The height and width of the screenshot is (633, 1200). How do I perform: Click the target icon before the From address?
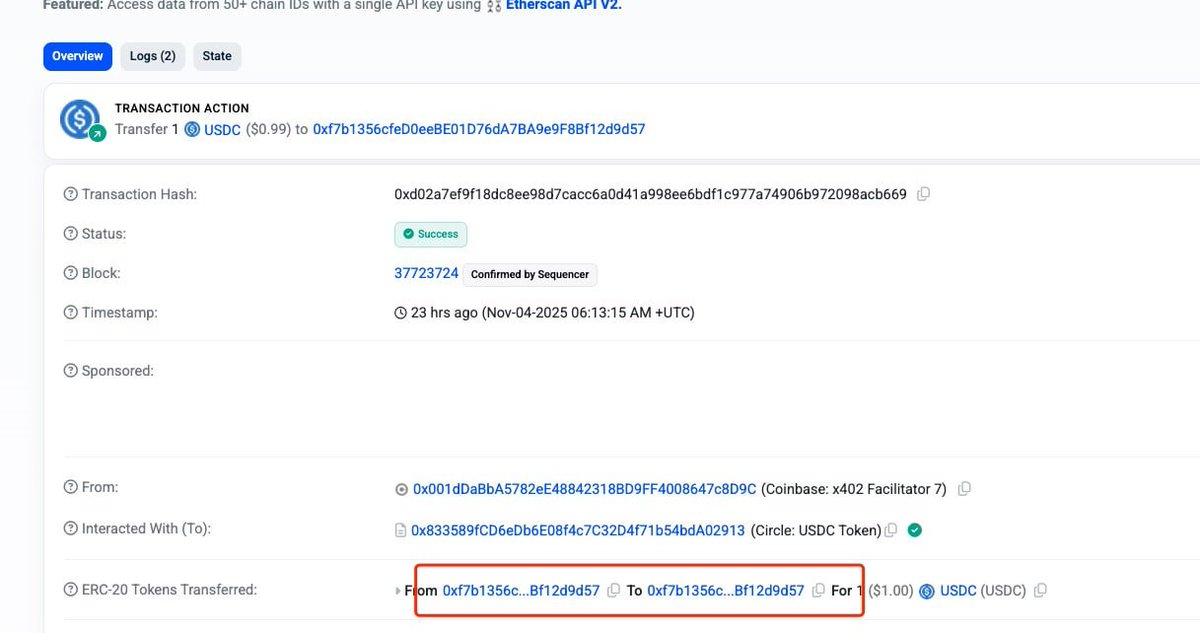point(400,488)
